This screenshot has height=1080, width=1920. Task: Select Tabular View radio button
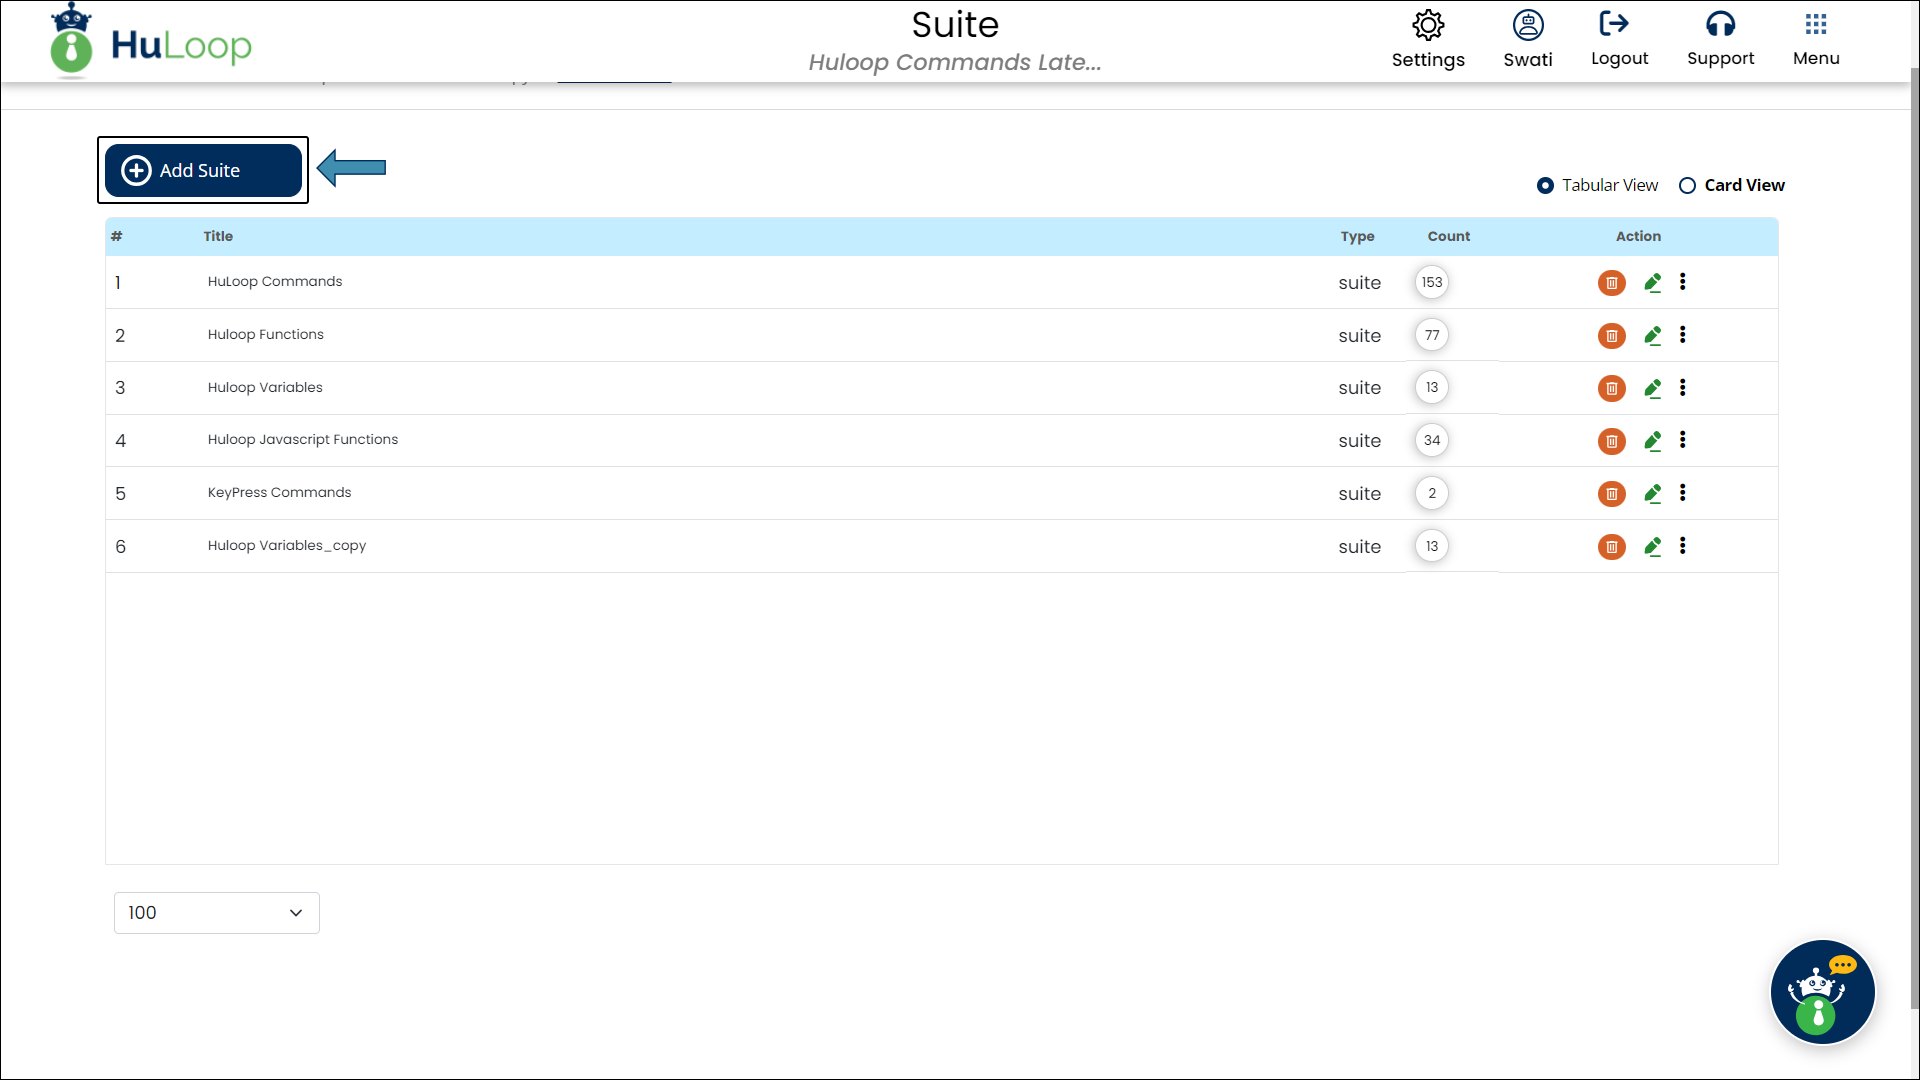(1545, 186)
